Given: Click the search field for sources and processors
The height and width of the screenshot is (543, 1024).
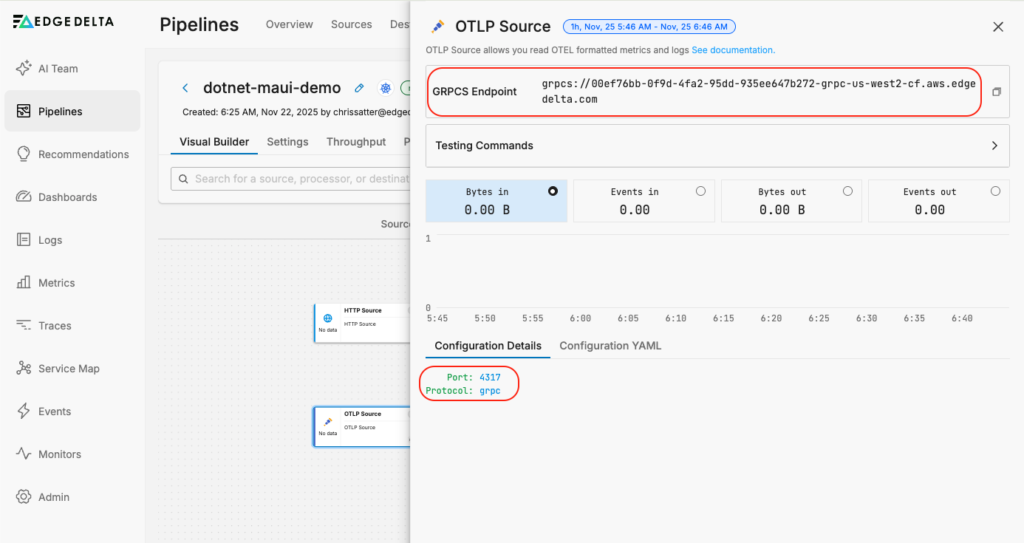Looking at the screenshot, I should 300,179.
